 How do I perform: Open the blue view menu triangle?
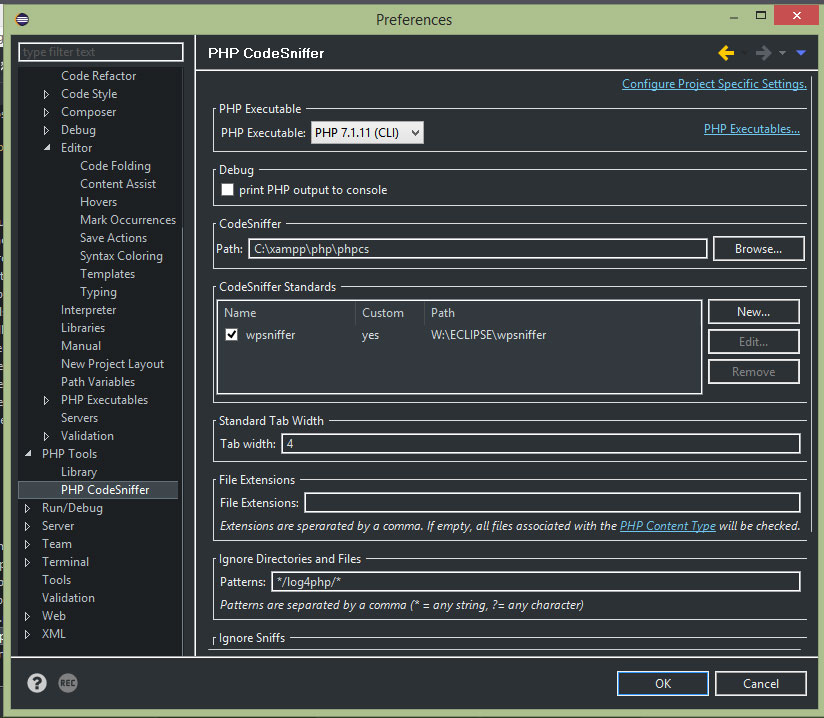coord(801,53)
